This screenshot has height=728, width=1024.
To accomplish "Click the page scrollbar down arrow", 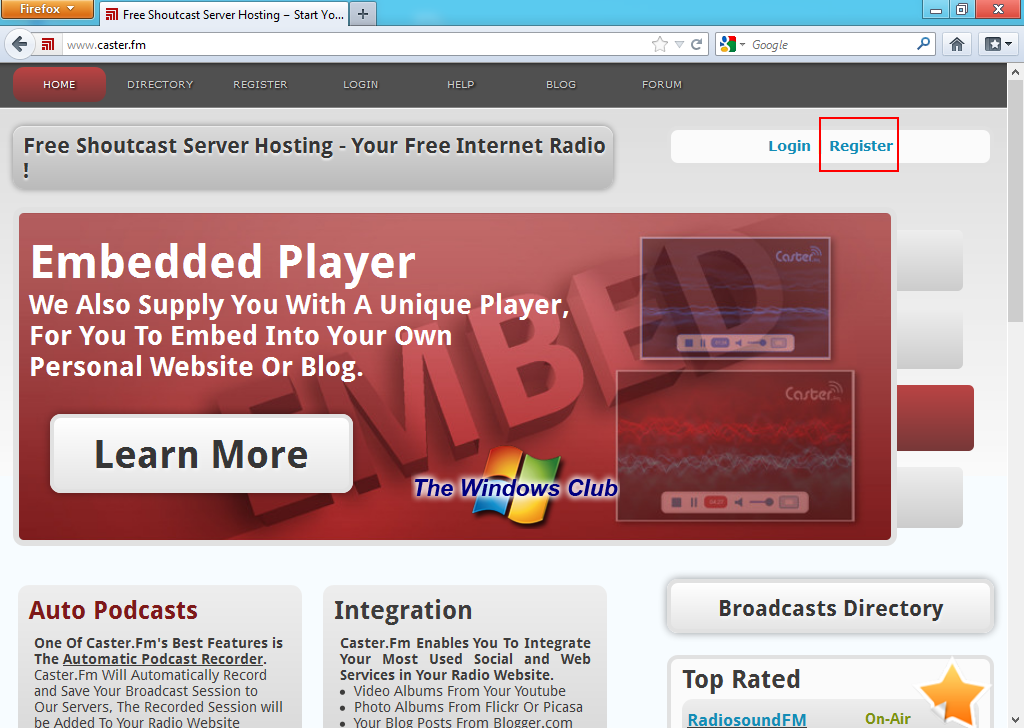I will [x=1016, y=720].
